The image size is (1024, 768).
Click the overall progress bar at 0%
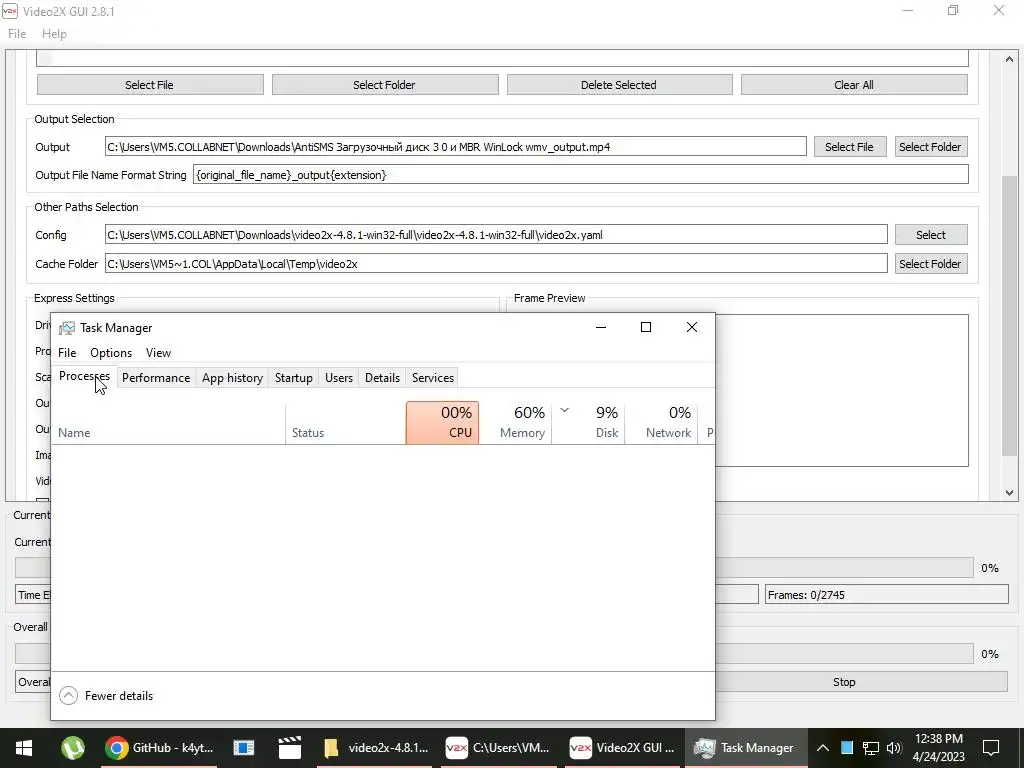tap(844, 653)
